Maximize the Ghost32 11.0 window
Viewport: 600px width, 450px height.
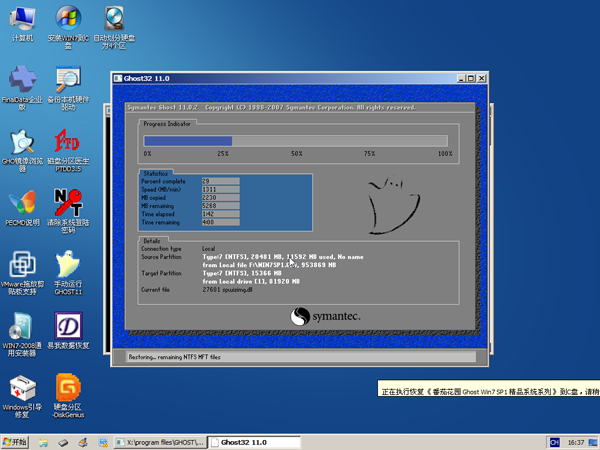(x=471, y=78)
